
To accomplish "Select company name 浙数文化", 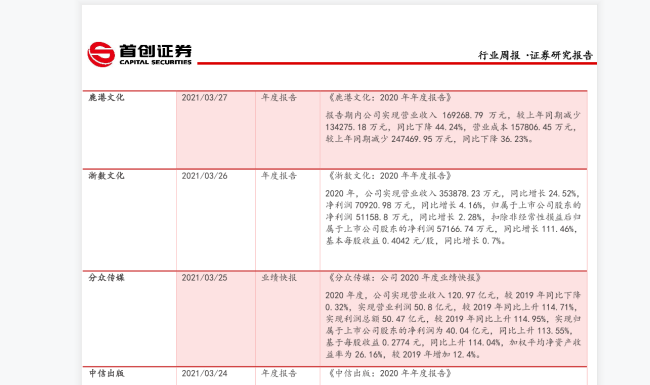I will [x=106, y=176].
